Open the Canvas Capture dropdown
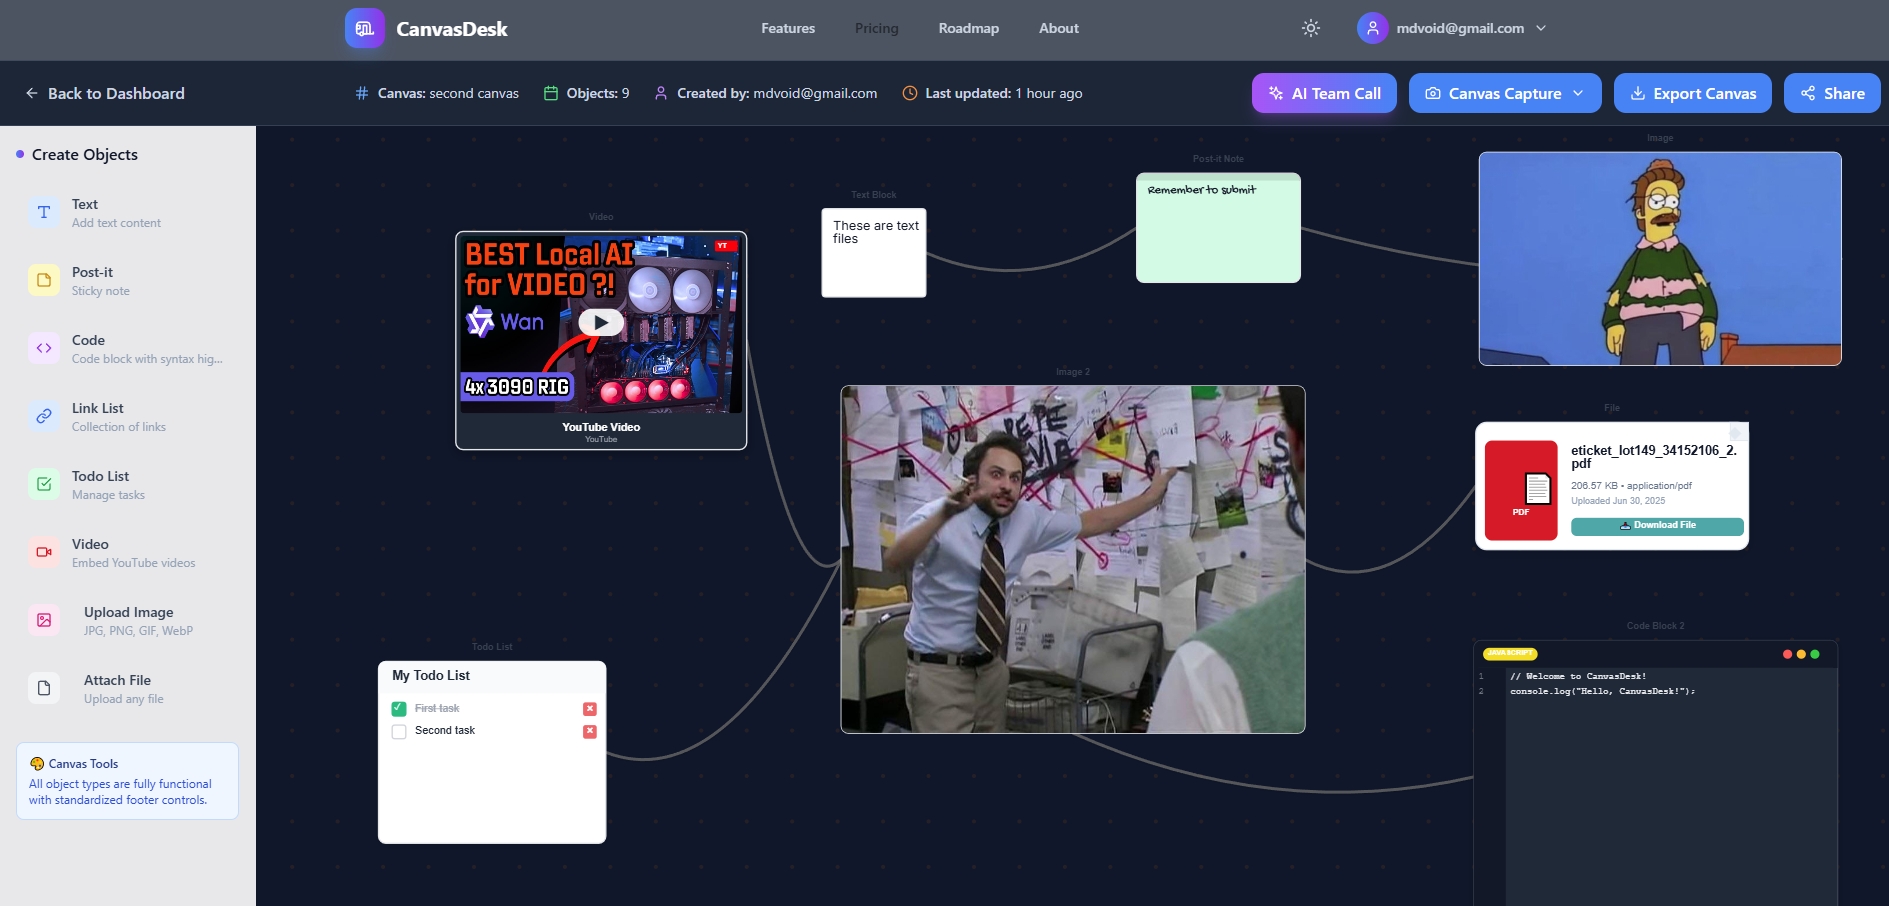 (x=1505, y=93)
